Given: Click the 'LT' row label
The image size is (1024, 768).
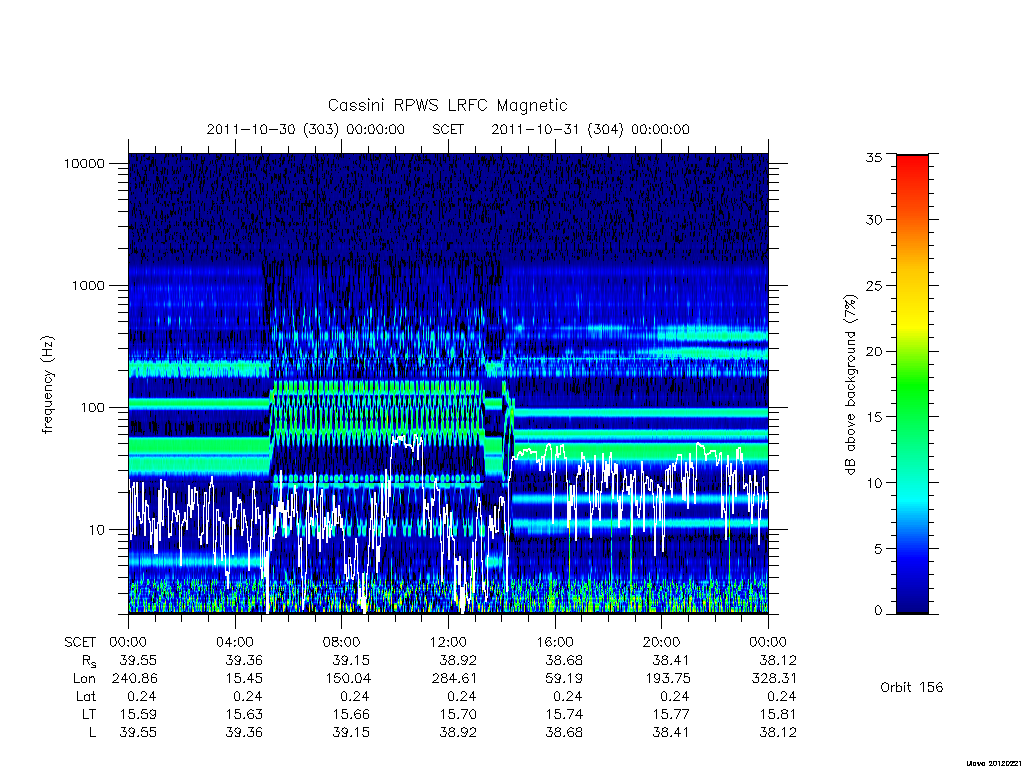Looking at the screenshot, I should click(89, 714).
